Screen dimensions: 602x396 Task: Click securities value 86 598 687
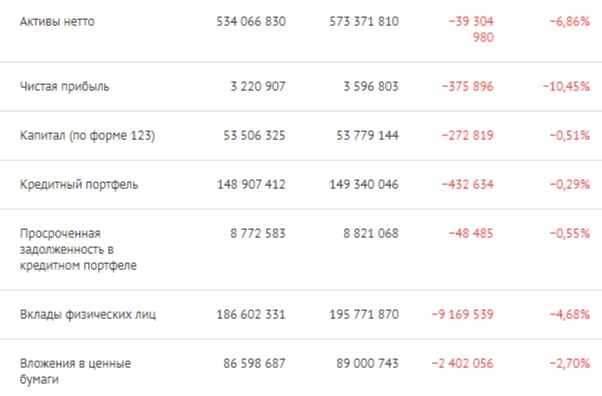(255, 363)
